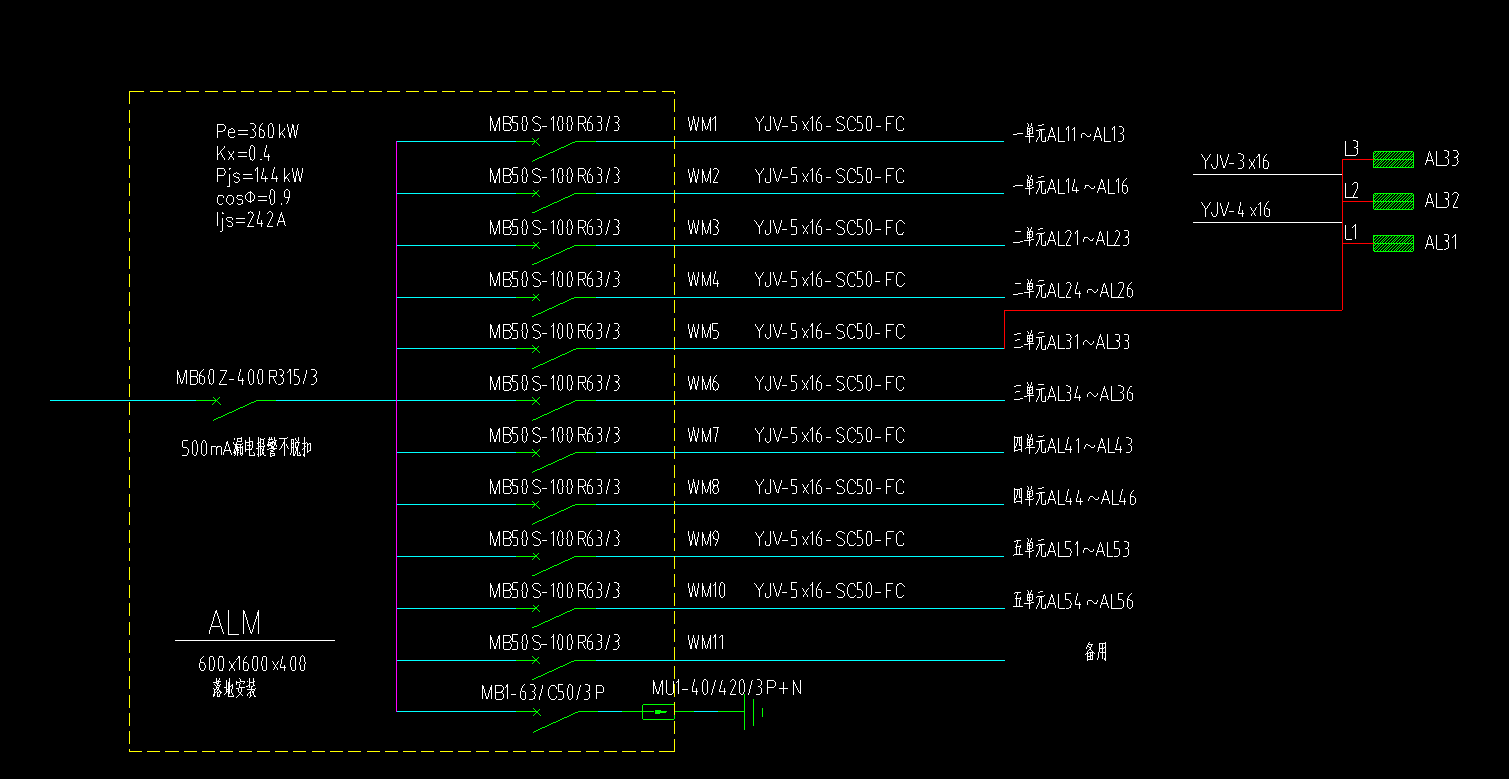Select the 四单元AL44~AL46 destination label

(x=1075, y=498)
